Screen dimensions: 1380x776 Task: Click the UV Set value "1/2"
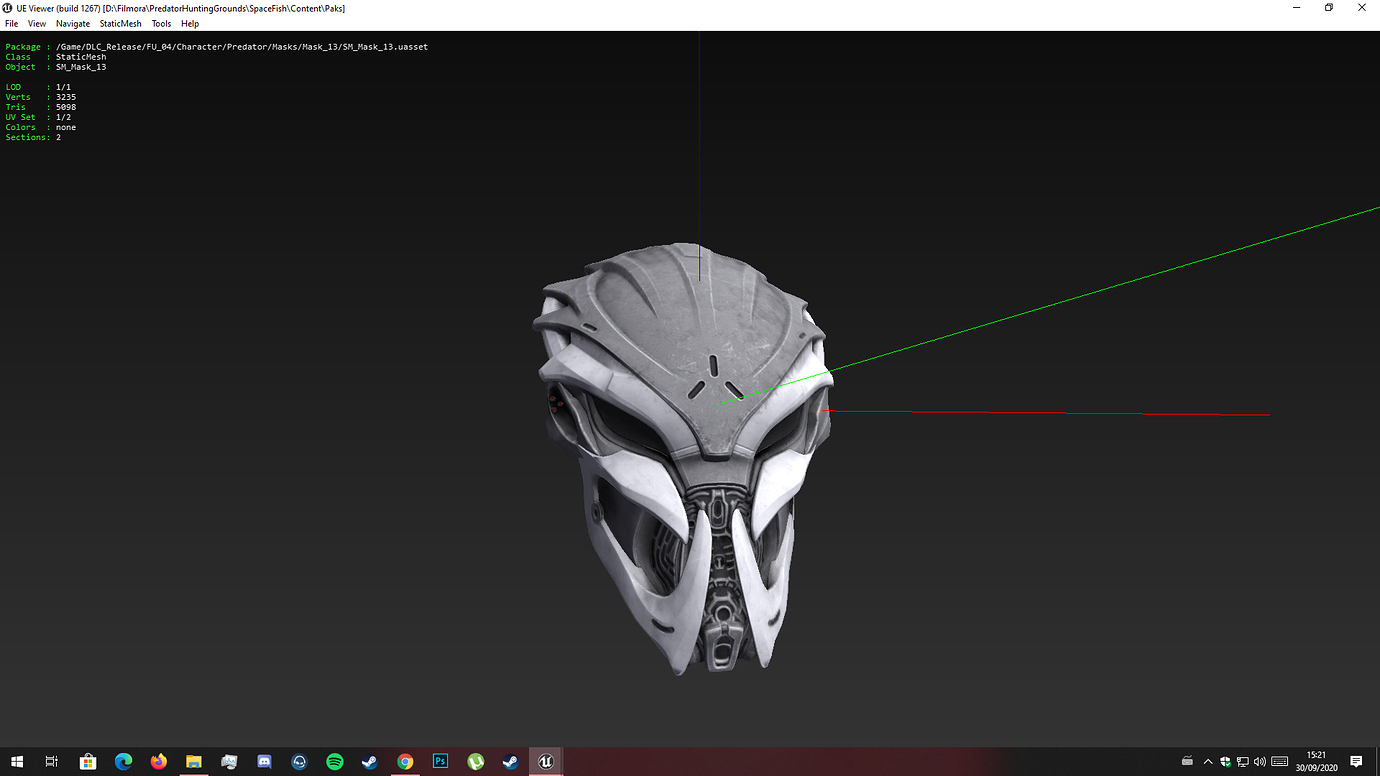tap(64, 117)
